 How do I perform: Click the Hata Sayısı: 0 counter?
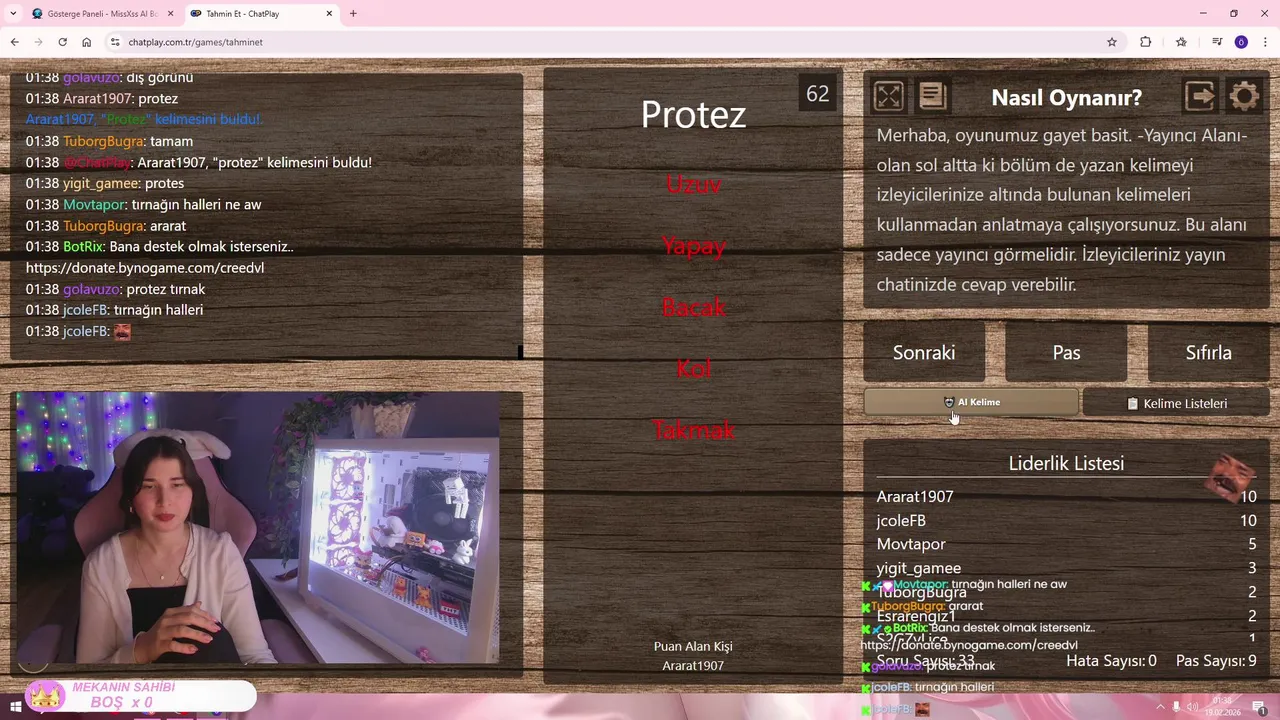(1111, 660)
